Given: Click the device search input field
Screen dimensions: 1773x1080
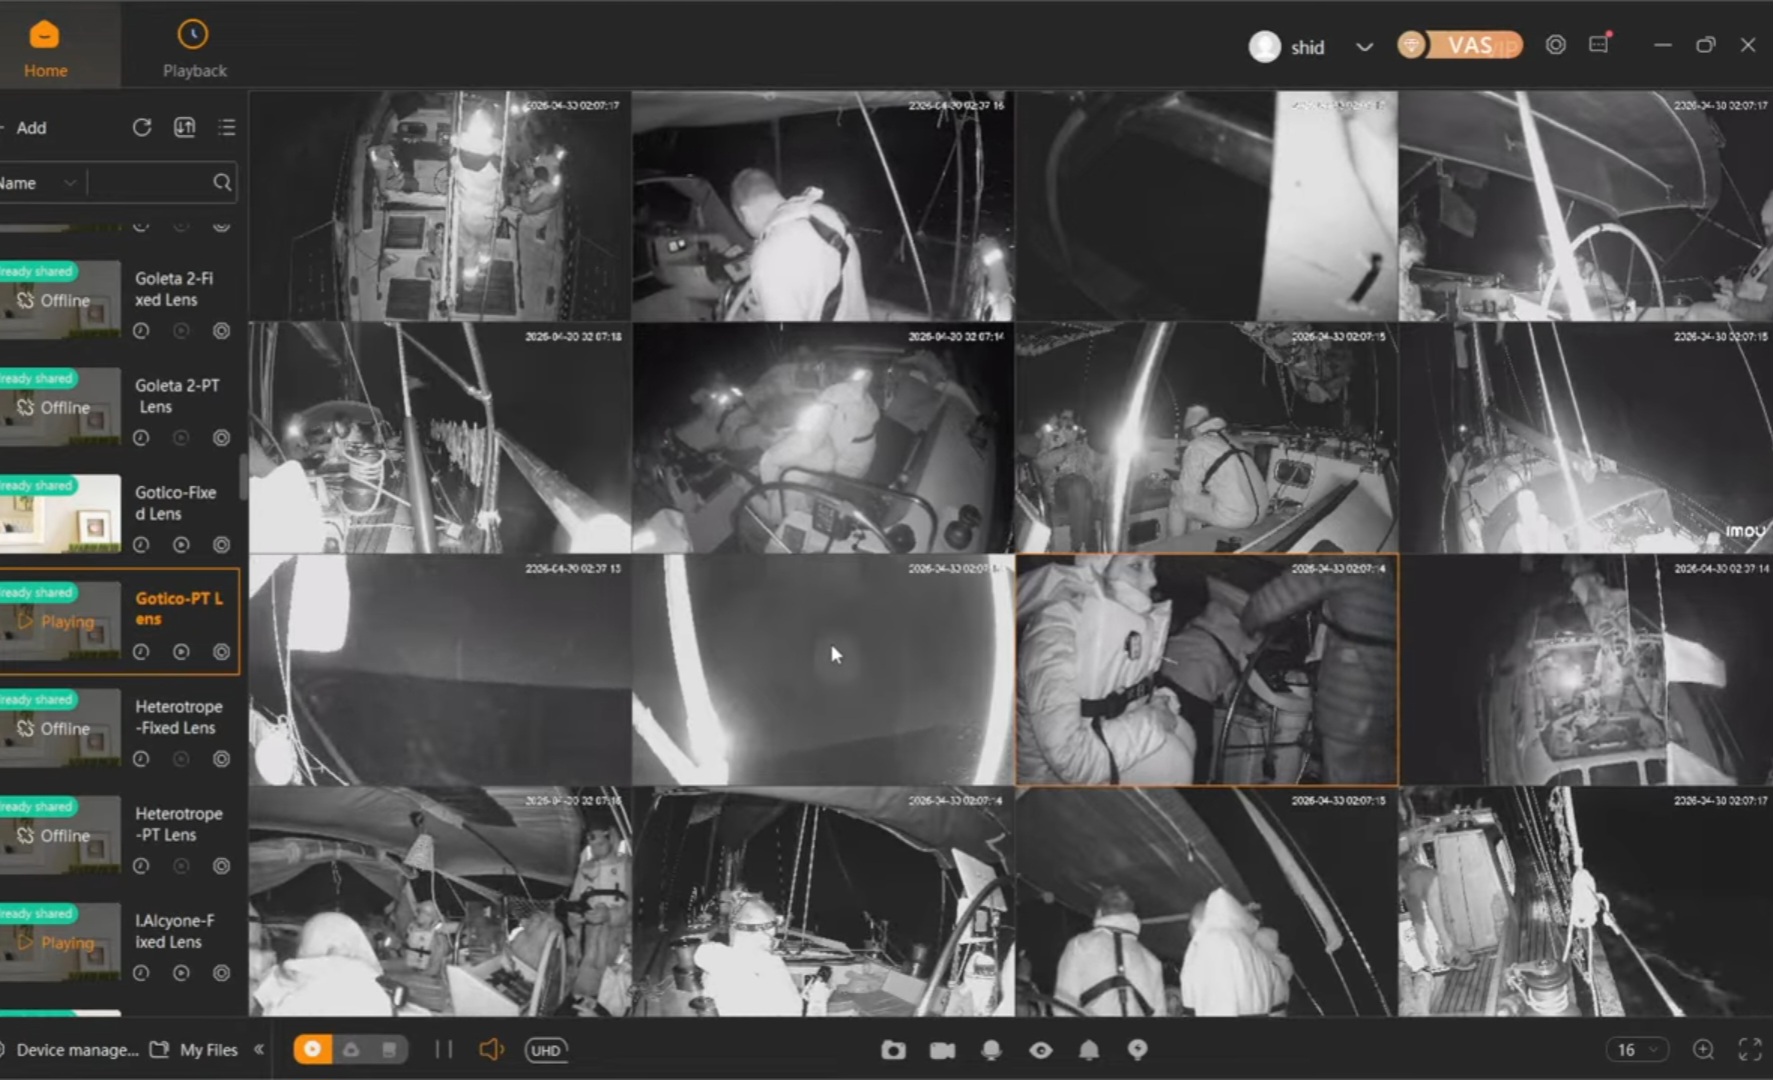Looking at the screenshot, I should [150, 183].
